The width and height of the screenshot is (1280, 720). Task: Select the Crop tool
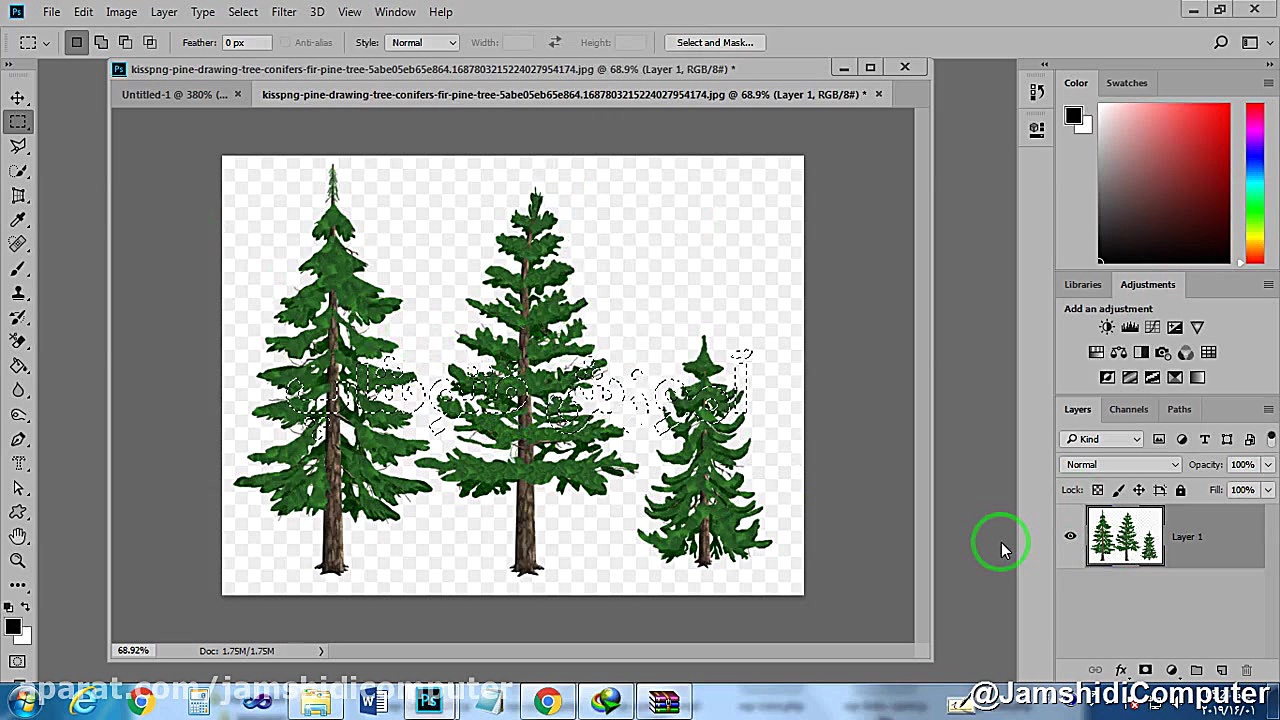click(x=18, y=196)
